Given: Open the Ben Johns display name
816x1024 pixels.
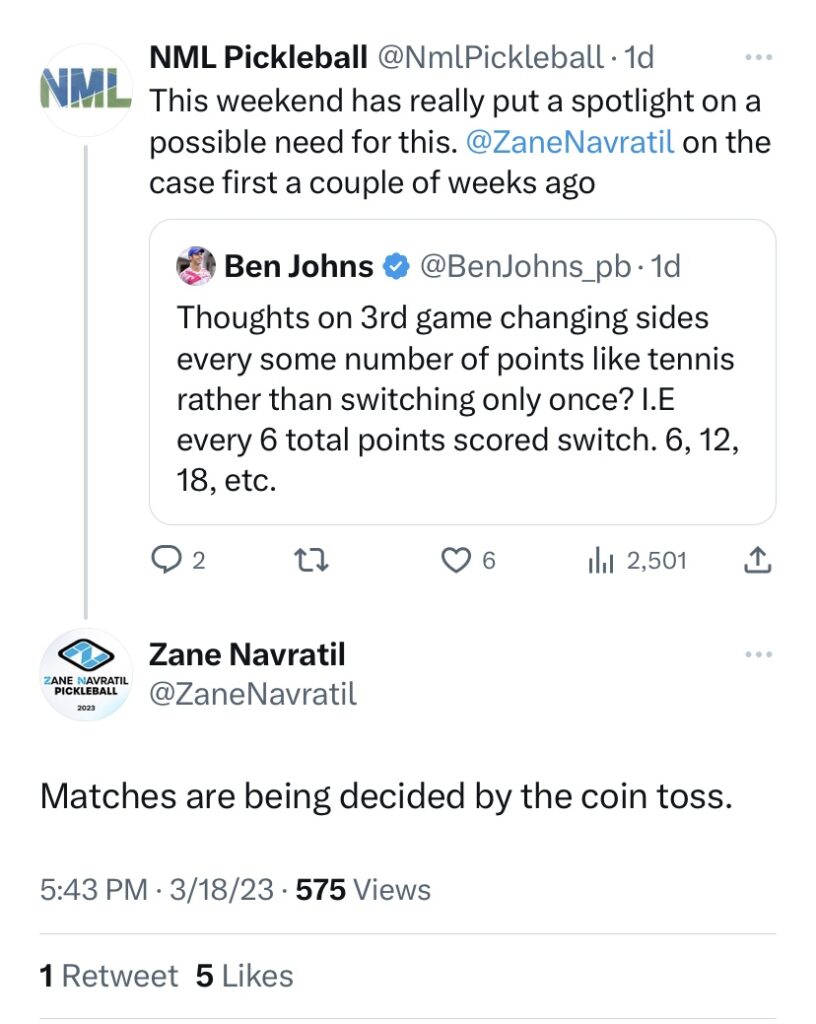Looking at the screenshot, I should pyautogui.click(x=299, y=267).
